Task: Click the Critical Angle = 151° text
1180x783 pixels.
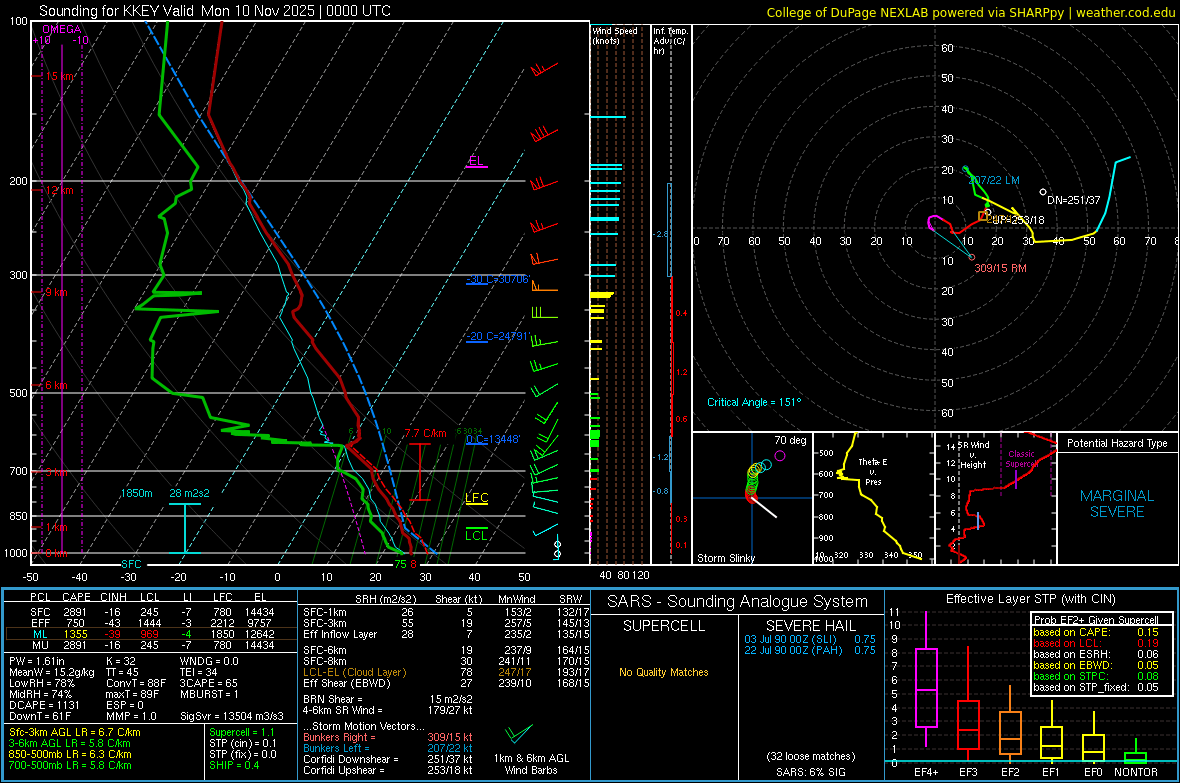Action: 754,402
